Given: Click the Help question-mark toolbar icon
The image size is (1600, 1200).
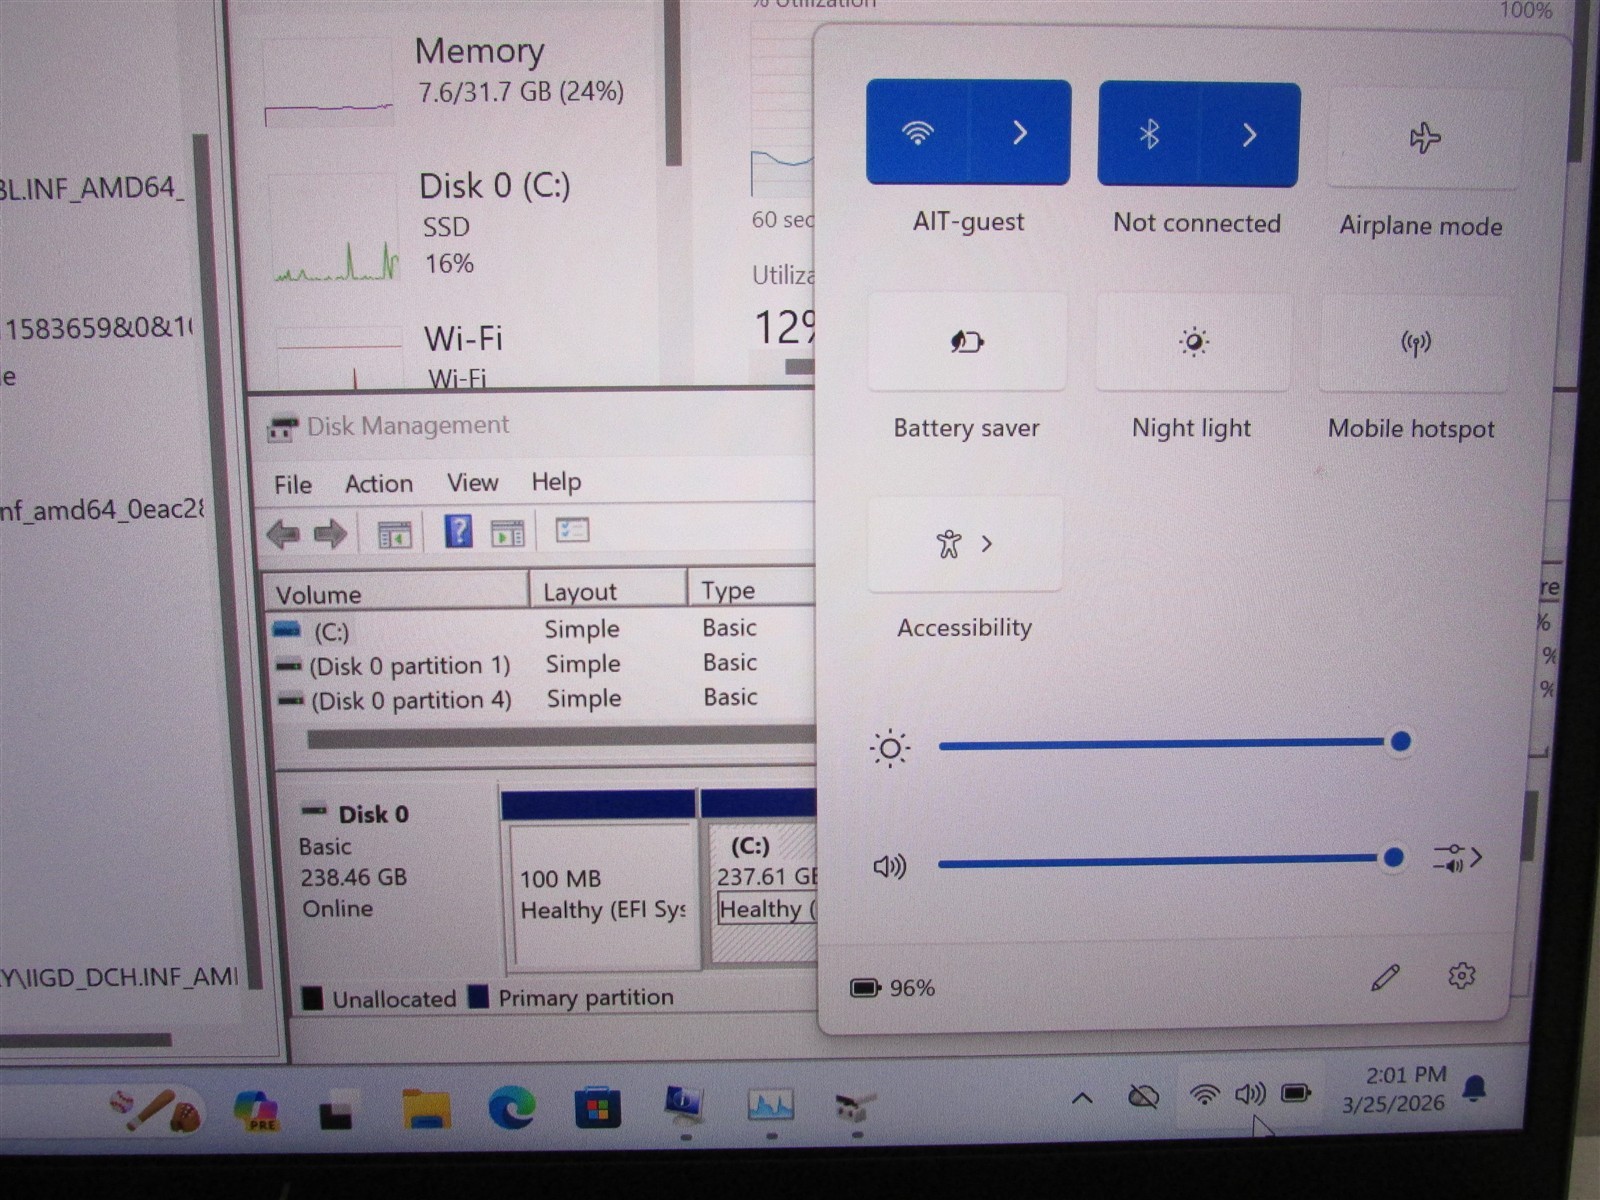Looking at the screenshot, I should (458, 531).
